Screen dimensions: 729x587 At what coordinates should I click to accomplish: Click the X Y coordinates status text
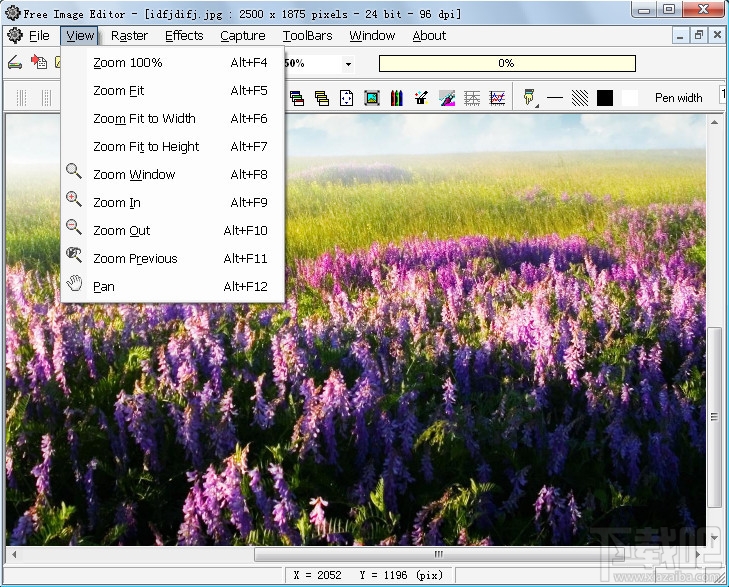pyautogui.click(x=367, y=575)
